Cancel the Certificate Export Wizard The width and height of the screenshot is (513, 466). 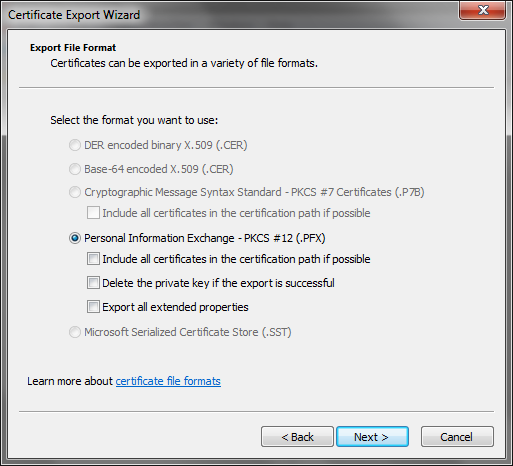click(x=457, y=437)
